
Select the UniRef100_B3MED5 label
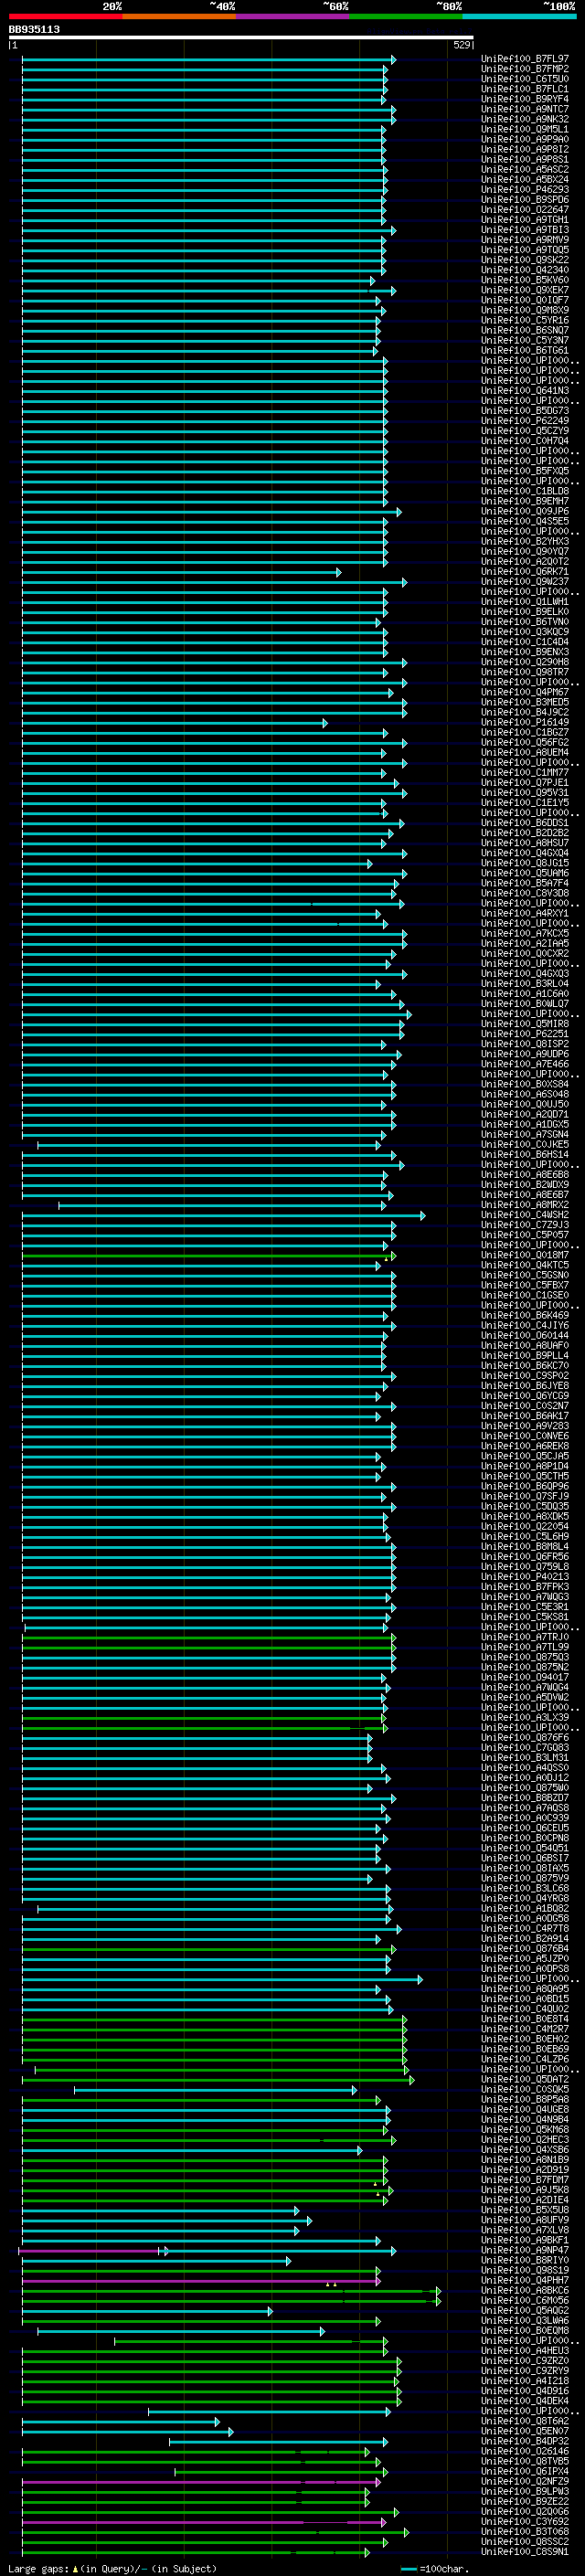(525, 702)
